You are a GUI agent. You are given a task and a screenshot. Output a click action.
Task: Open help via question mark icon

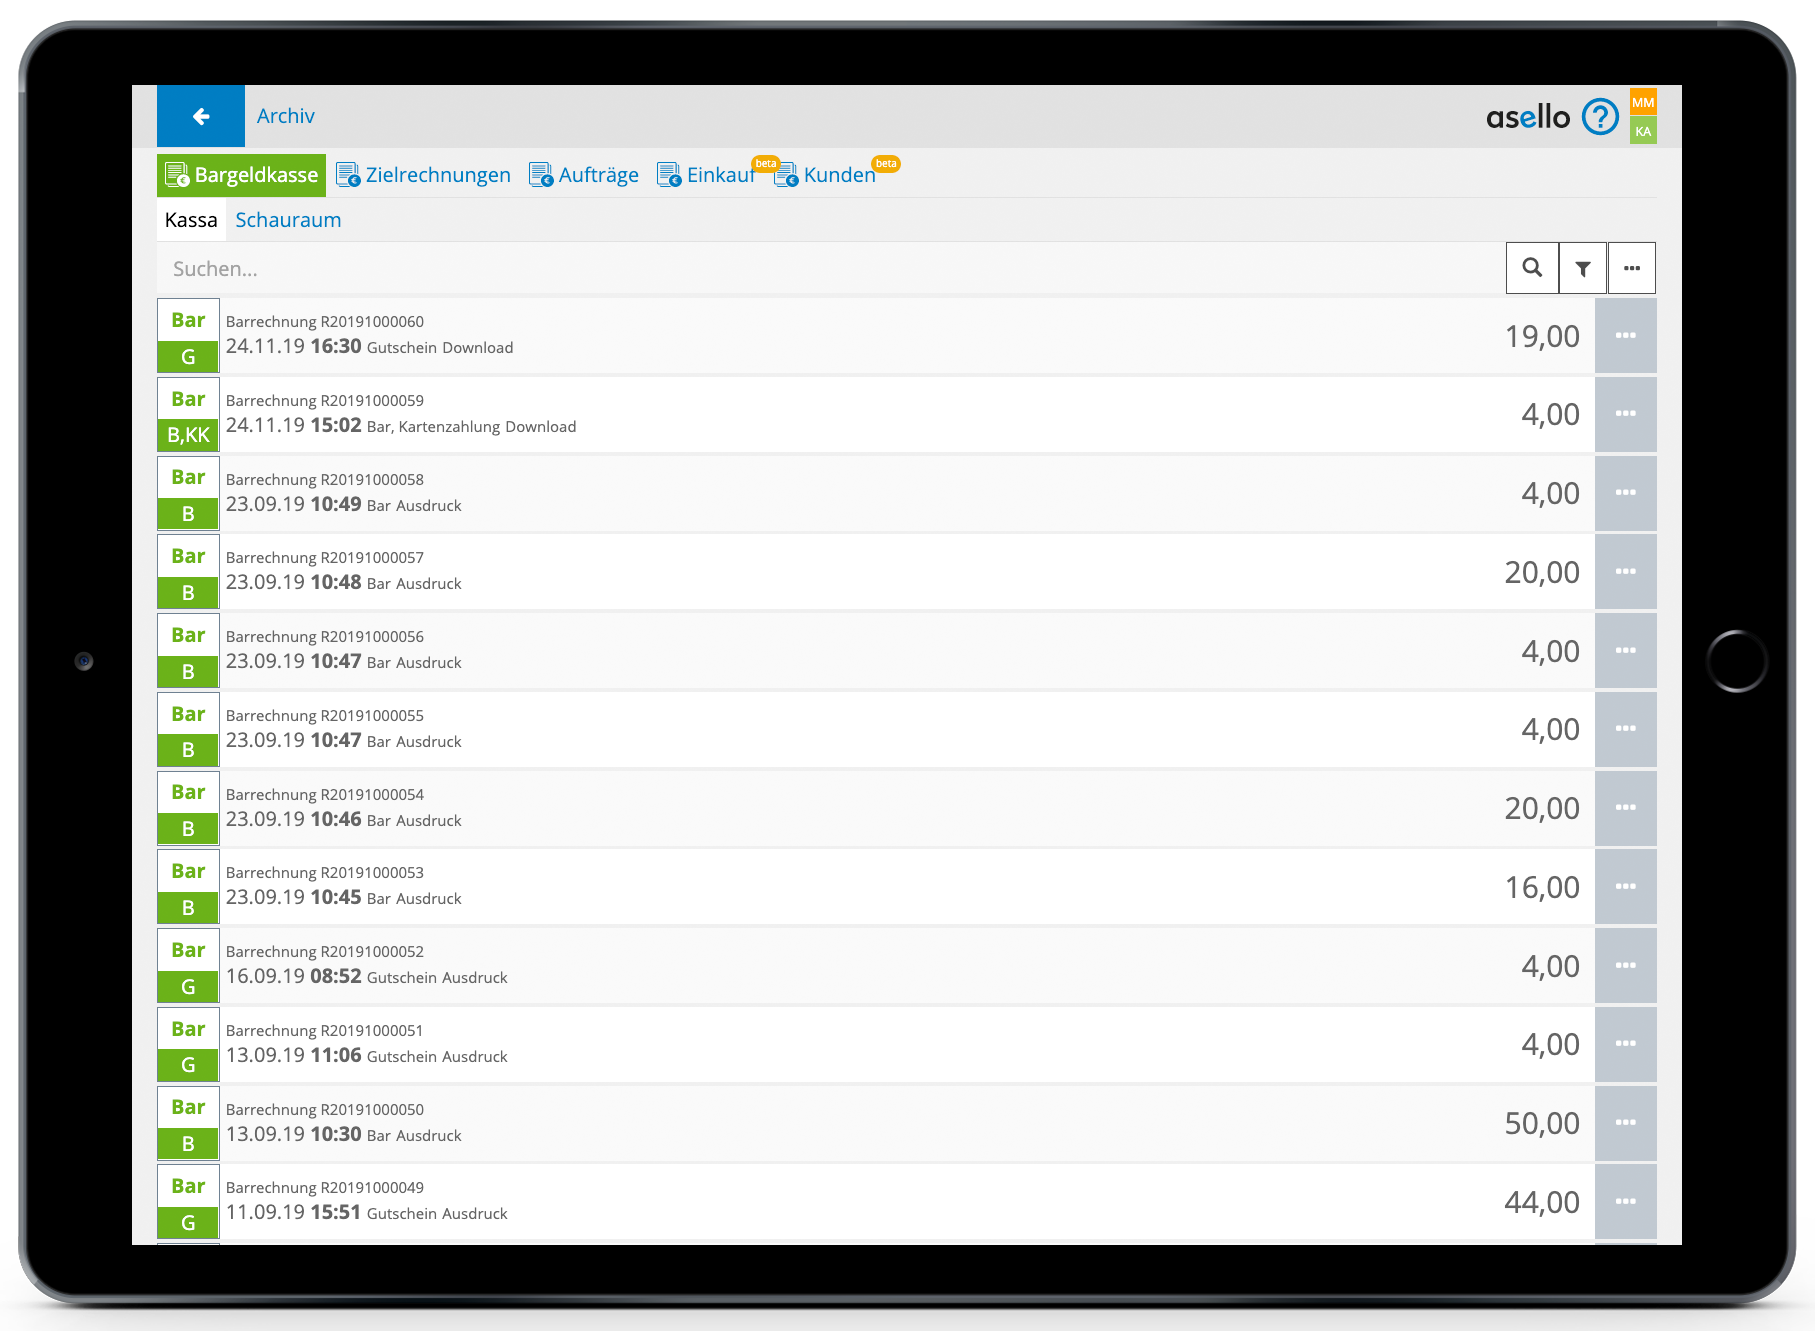click(x=1599, y=117)
